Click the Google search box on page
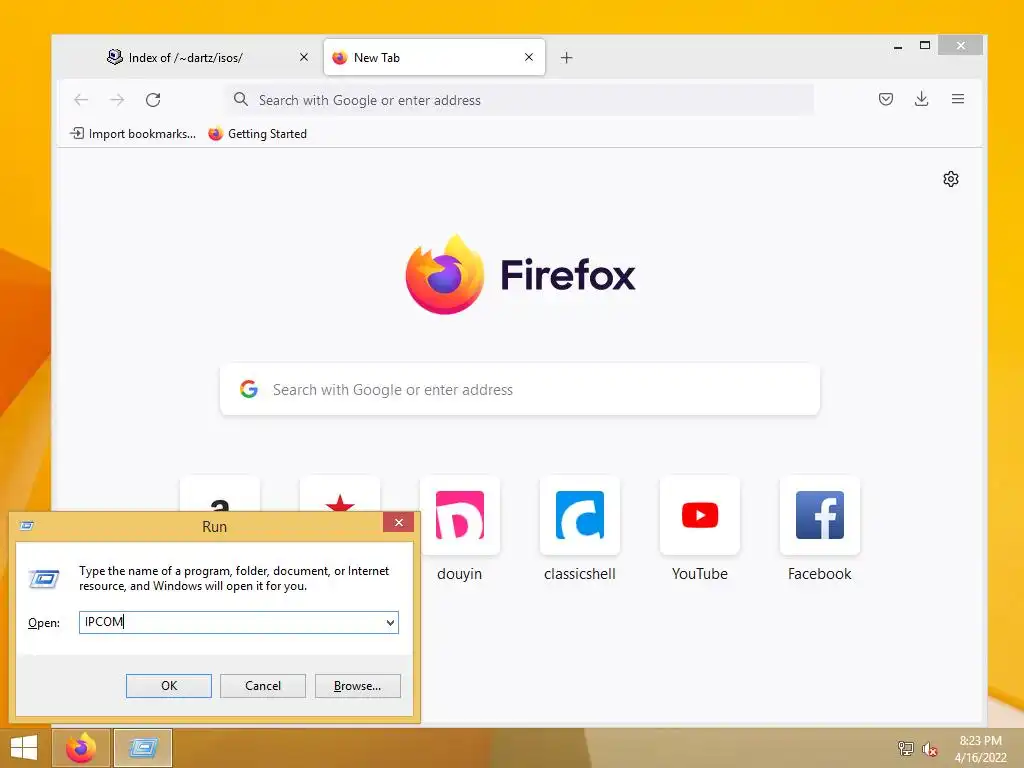 click(x=520, y=389)
